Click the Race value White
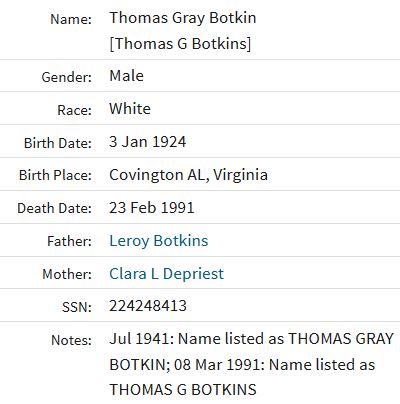This screenshot has width=400, height=404. point(130,109)
